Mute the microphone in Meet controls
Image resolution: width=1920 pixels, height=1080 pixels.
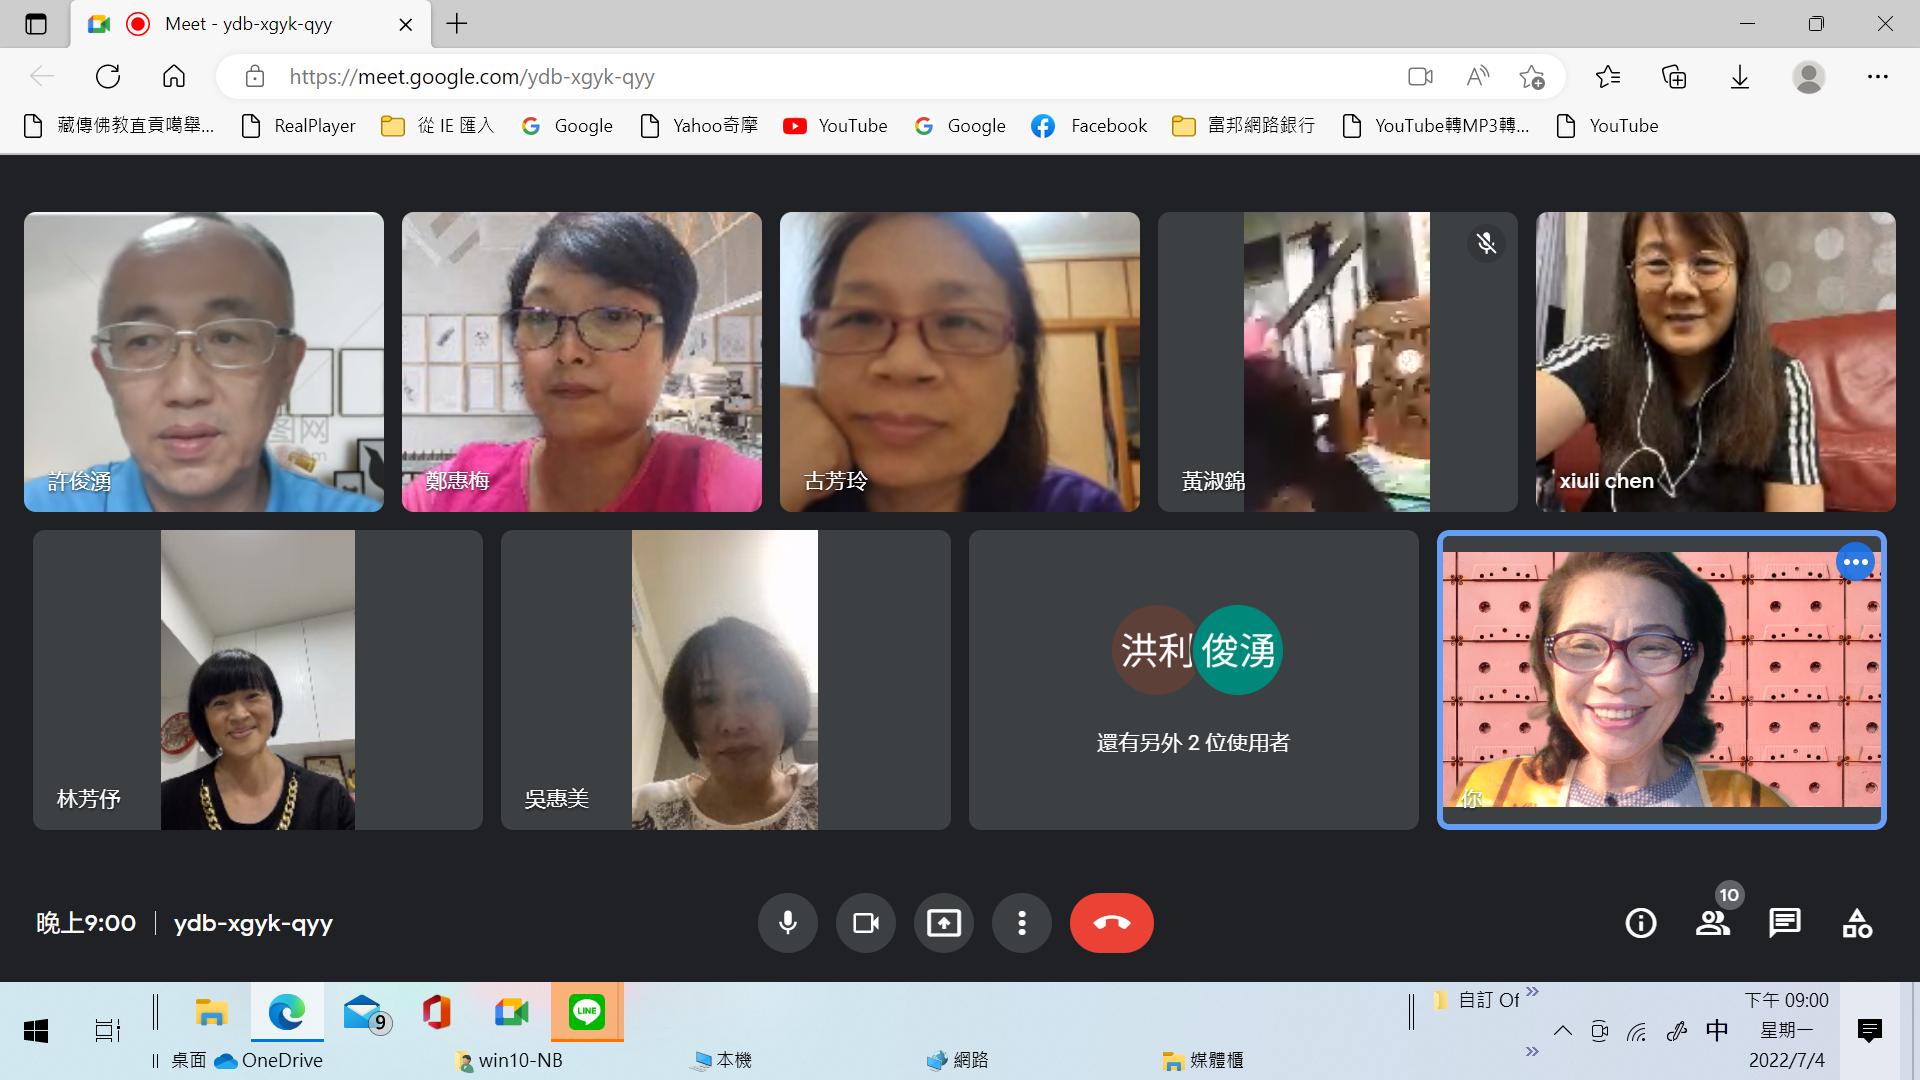[x=787, y=922]
